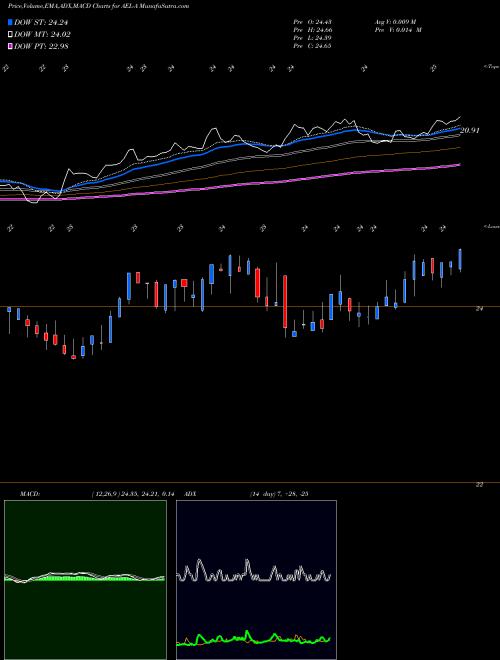This screenshot has height=660, width=500.
Task: Click the white DOW MT legend swatch
Action: (x=10, y=35)
